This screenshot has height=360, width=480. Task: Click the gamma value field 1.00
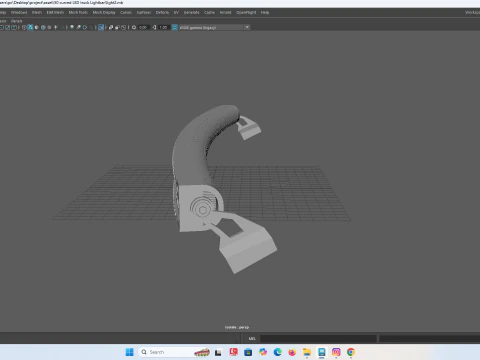tap(163, 27)
